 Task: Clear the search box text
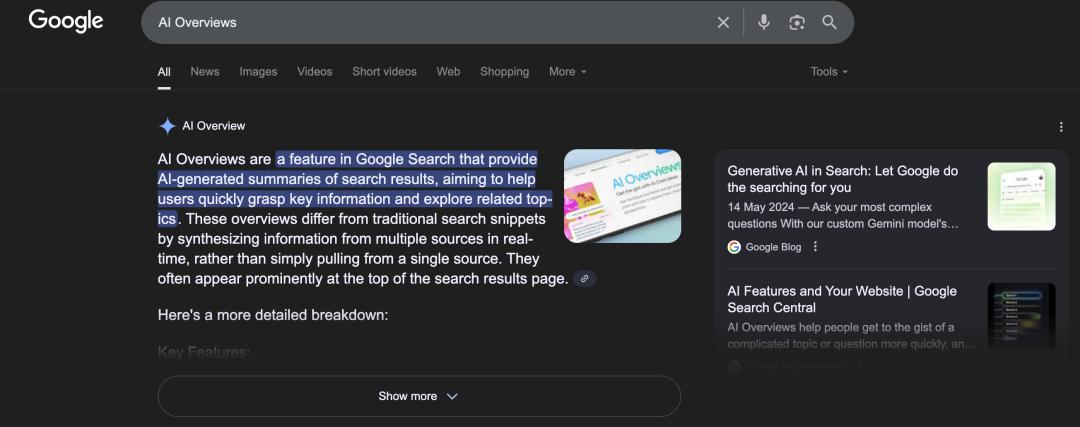point(723,22)
